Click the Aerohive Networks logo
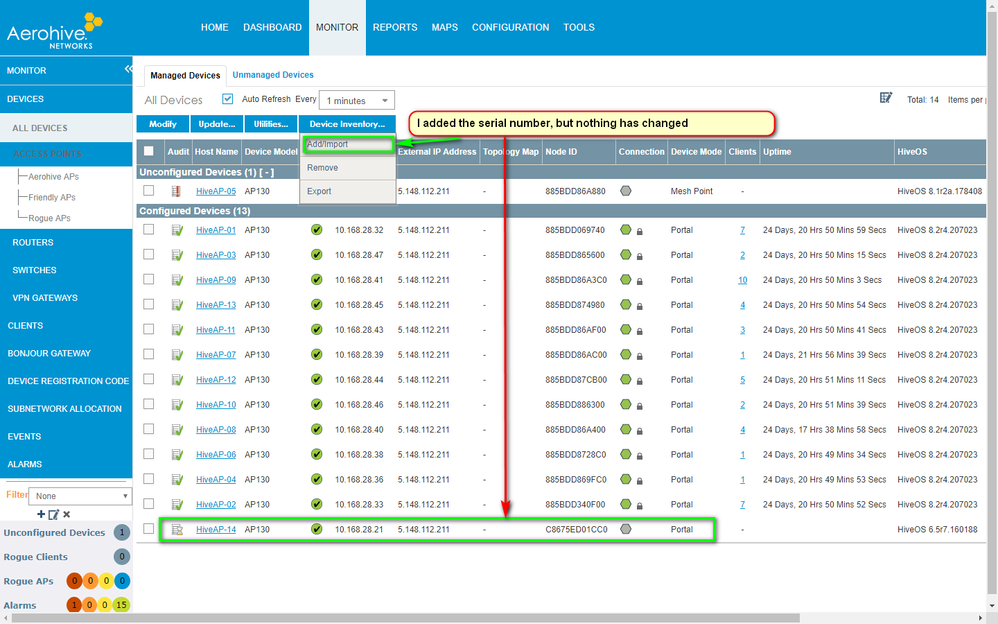This screenshot has width=998, height=624. [55, 31]
